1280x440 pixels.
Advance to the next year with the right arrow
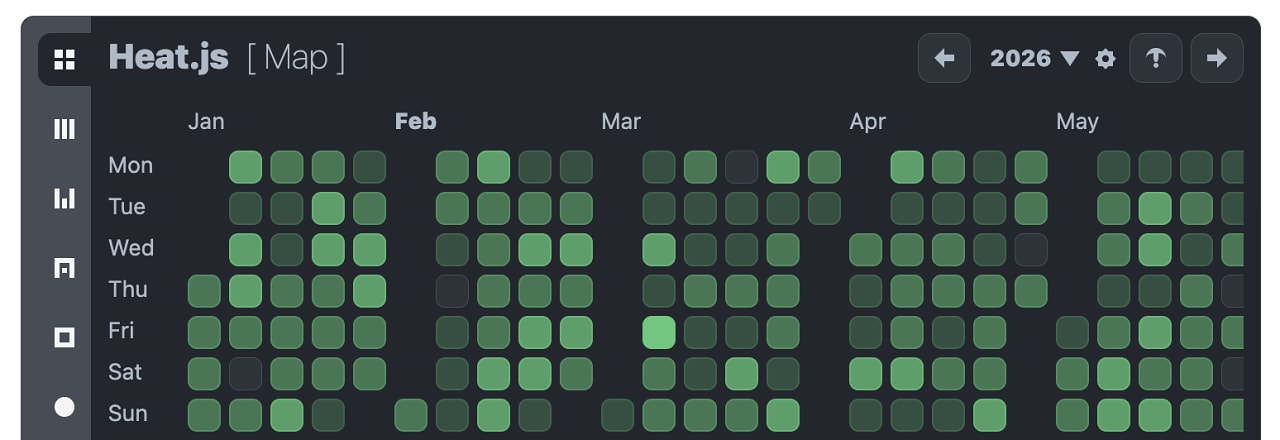click(x=1217, y=58)
